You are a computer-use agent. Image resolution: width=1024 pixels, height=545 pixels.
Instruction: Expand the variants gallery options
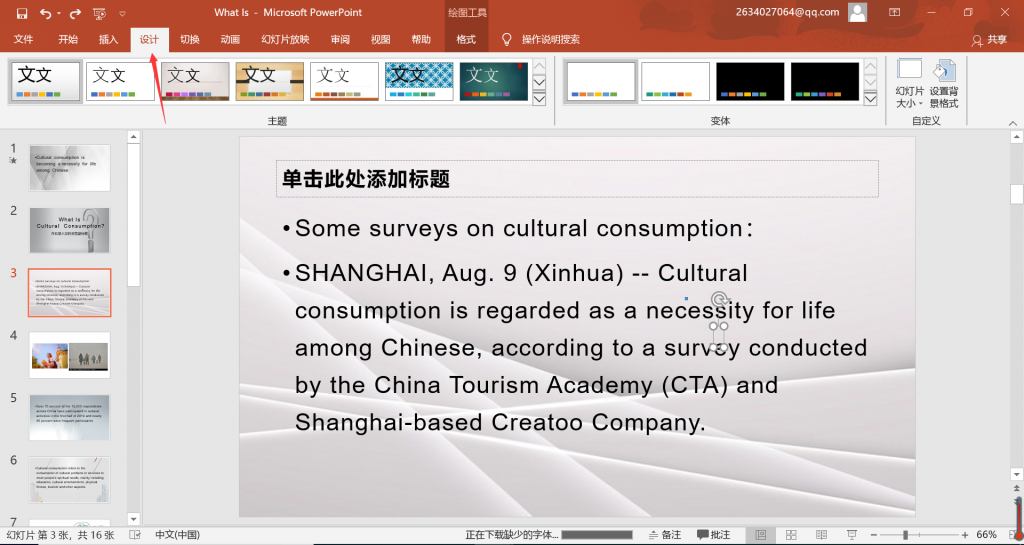click(871, 99)
